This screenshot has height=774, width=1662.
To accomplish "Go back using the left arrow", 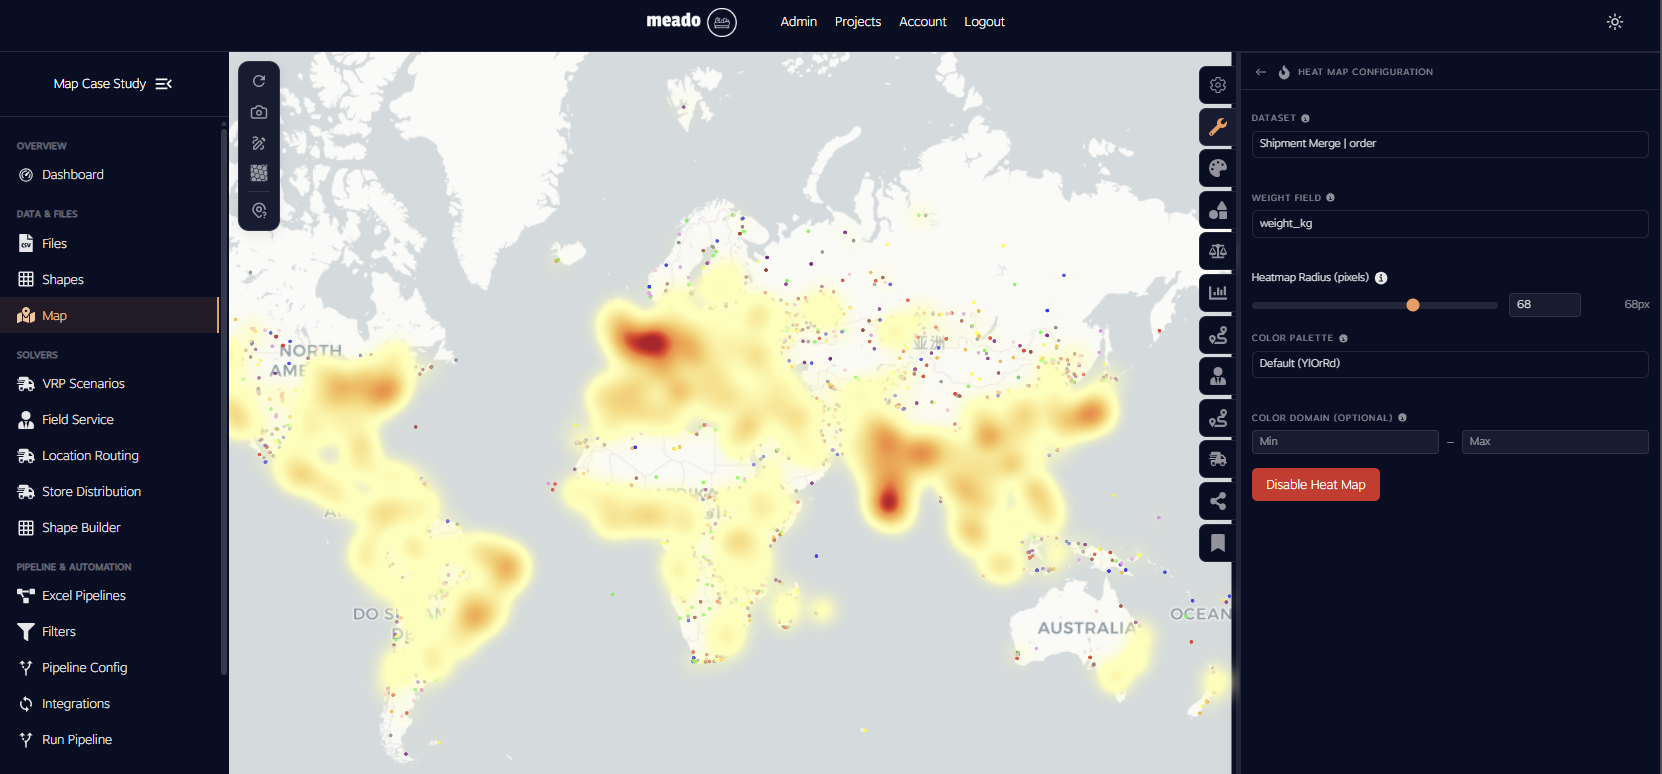I will [1261, 72].
